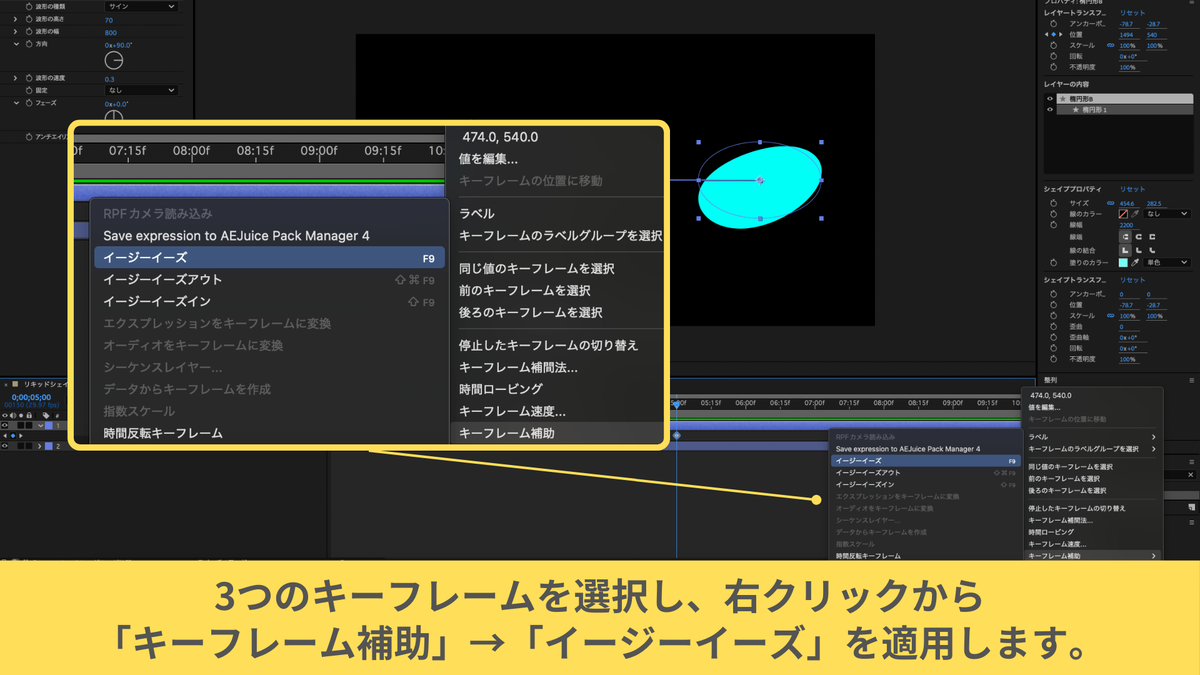Pick fill color with 塗りのカラー eyedropper
The image size is (1200, 675).
[x=1135, y=263]
